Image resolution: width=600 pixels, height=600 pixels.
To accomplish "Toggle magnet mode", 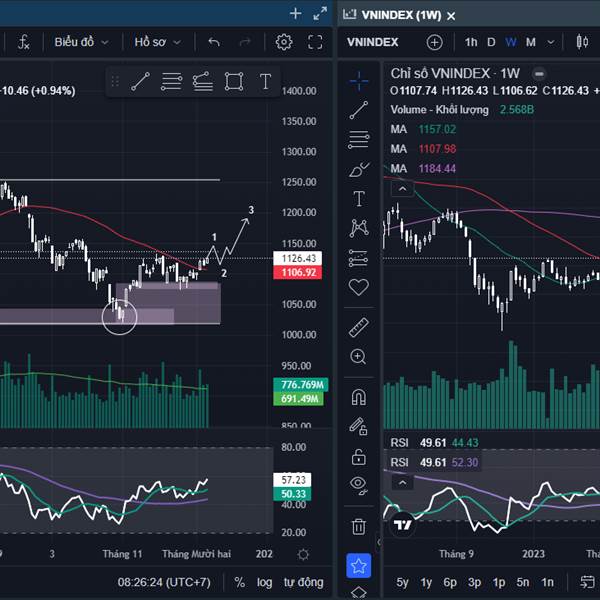I will tap(359, 397).
